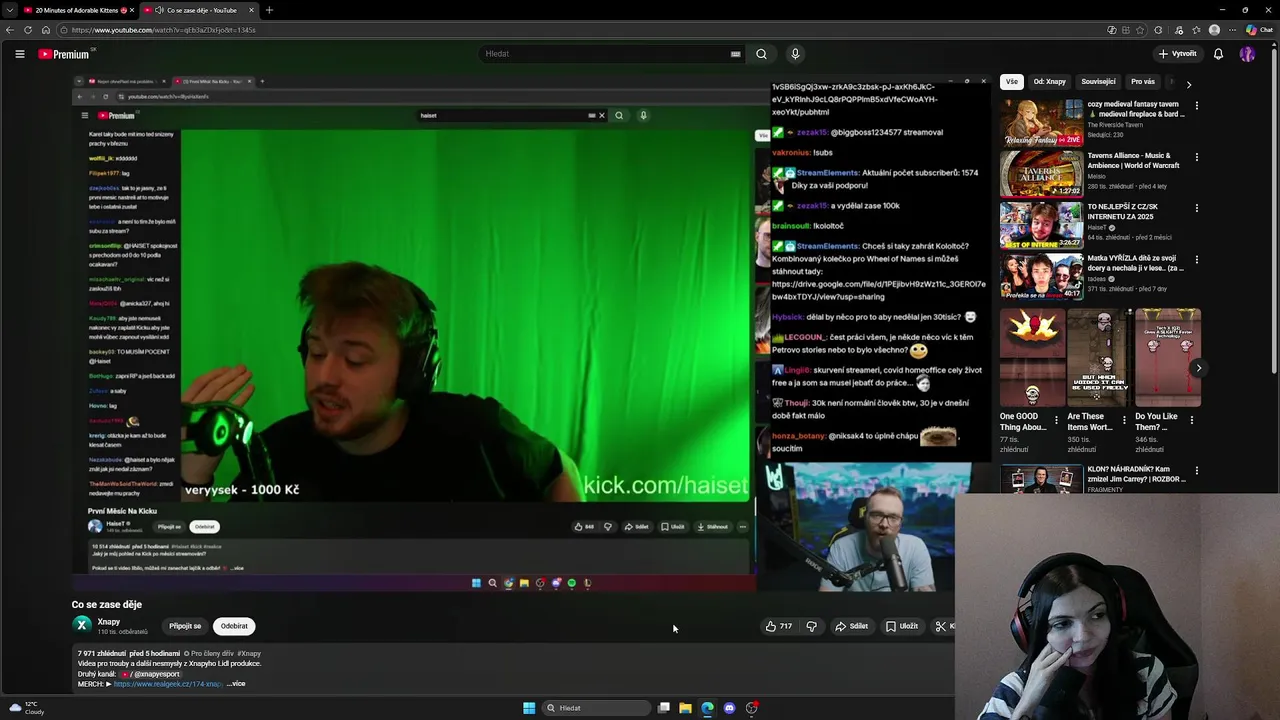Dislike the video with thumbs down

click(x=811, y=626)
